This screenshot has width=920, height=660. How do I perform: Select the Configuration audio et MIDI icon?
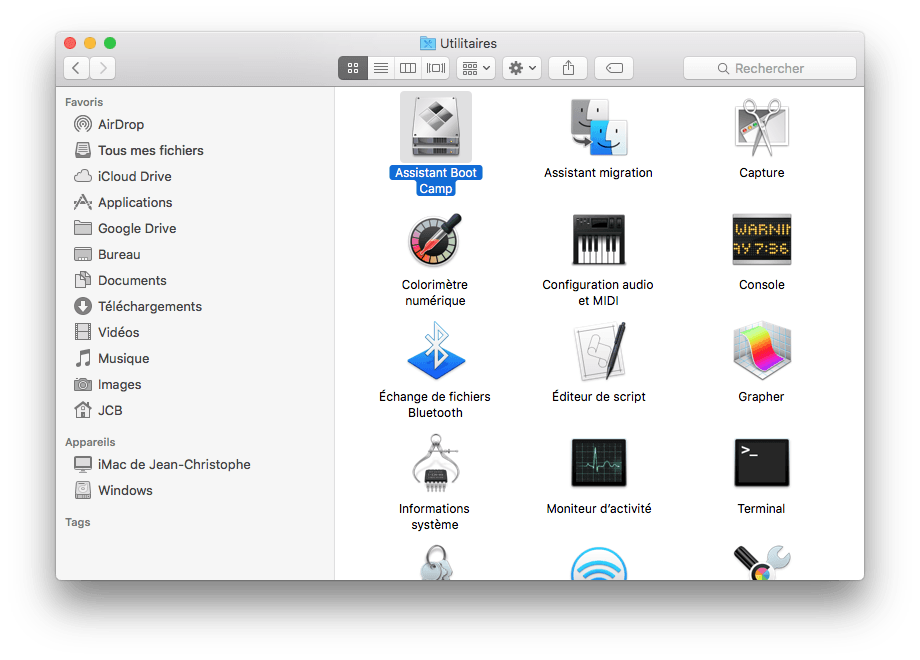pyautogui.click(x=598, y=239)
